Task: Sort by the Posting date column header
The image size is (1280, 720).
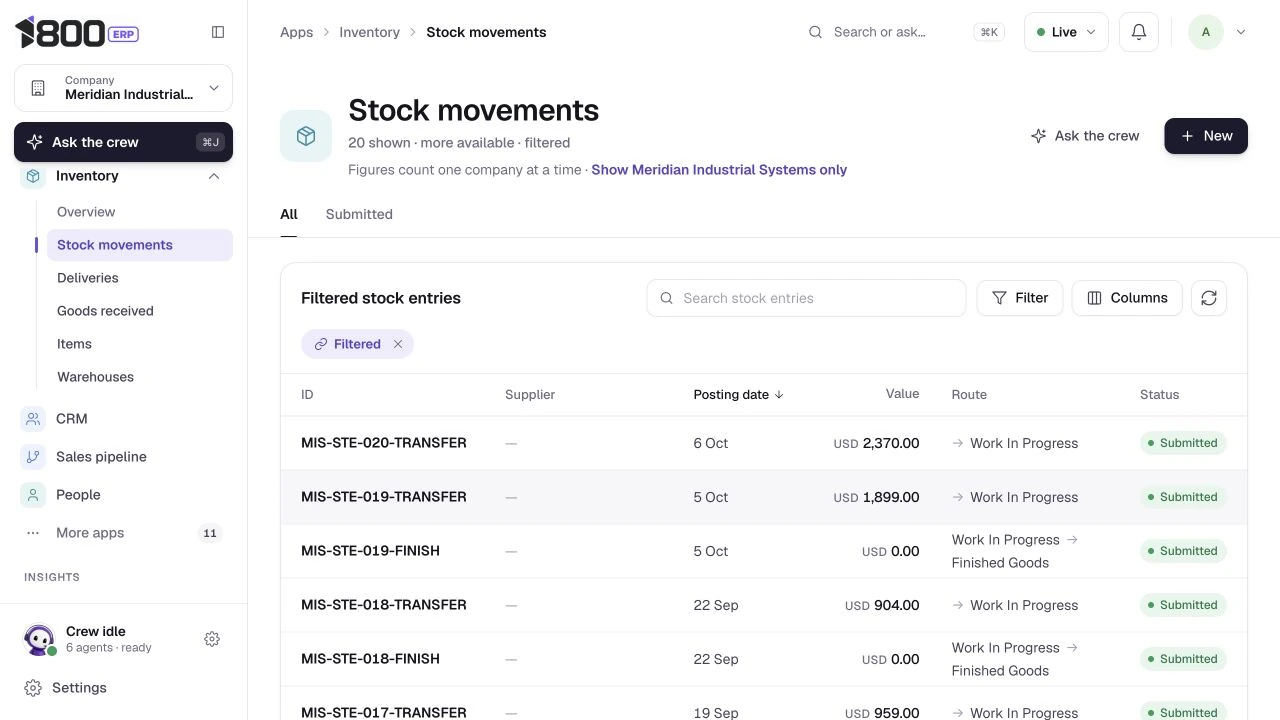Action: click(x=738, y=395)
